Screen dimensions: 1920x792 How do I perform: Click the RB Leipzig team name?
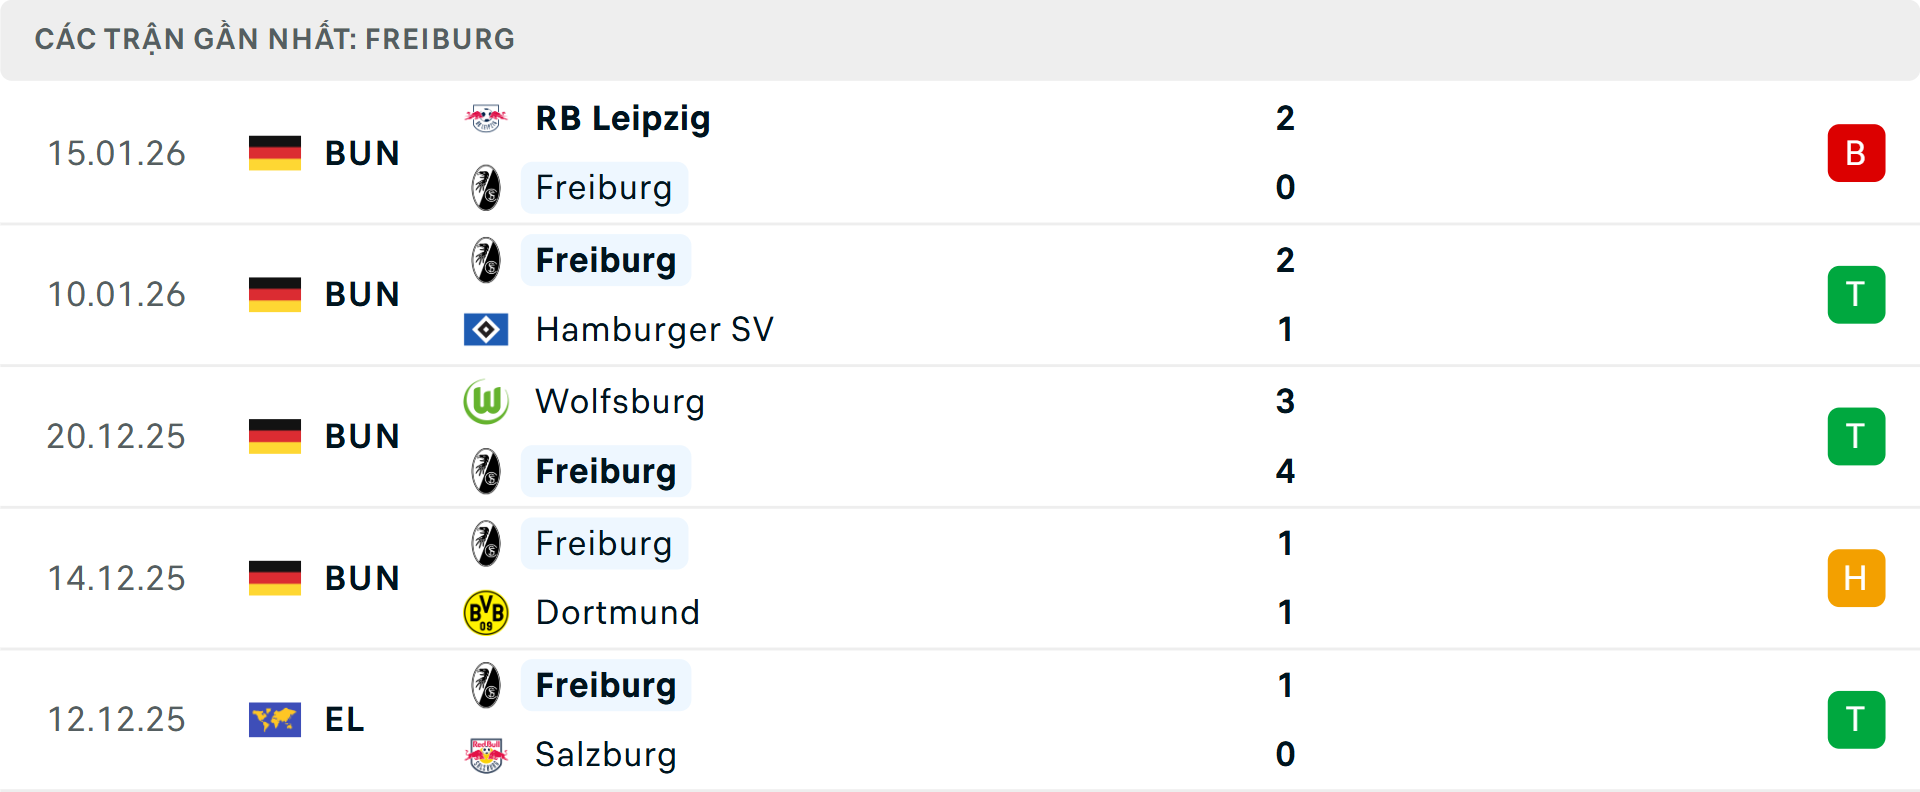[622, 117]
